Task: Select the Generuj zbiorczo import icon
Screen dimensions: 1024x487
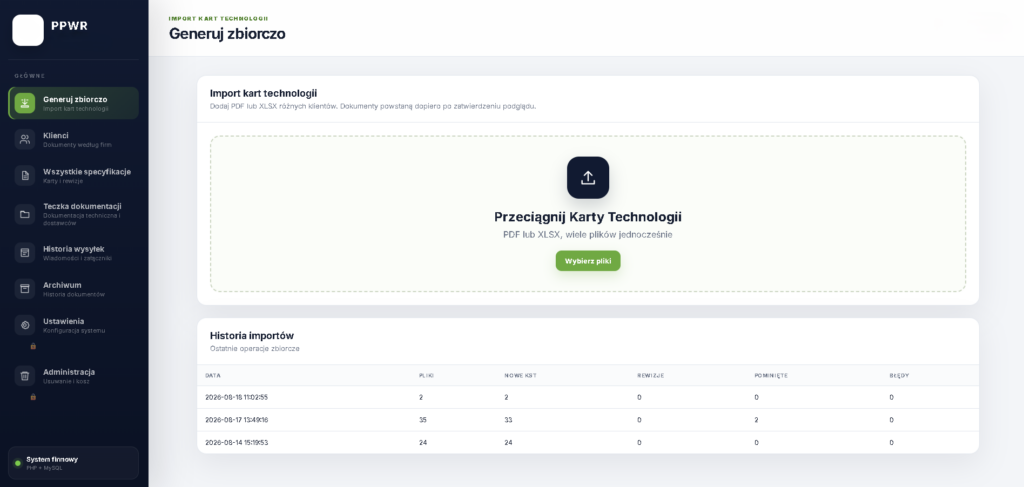Action: point(25,103)
